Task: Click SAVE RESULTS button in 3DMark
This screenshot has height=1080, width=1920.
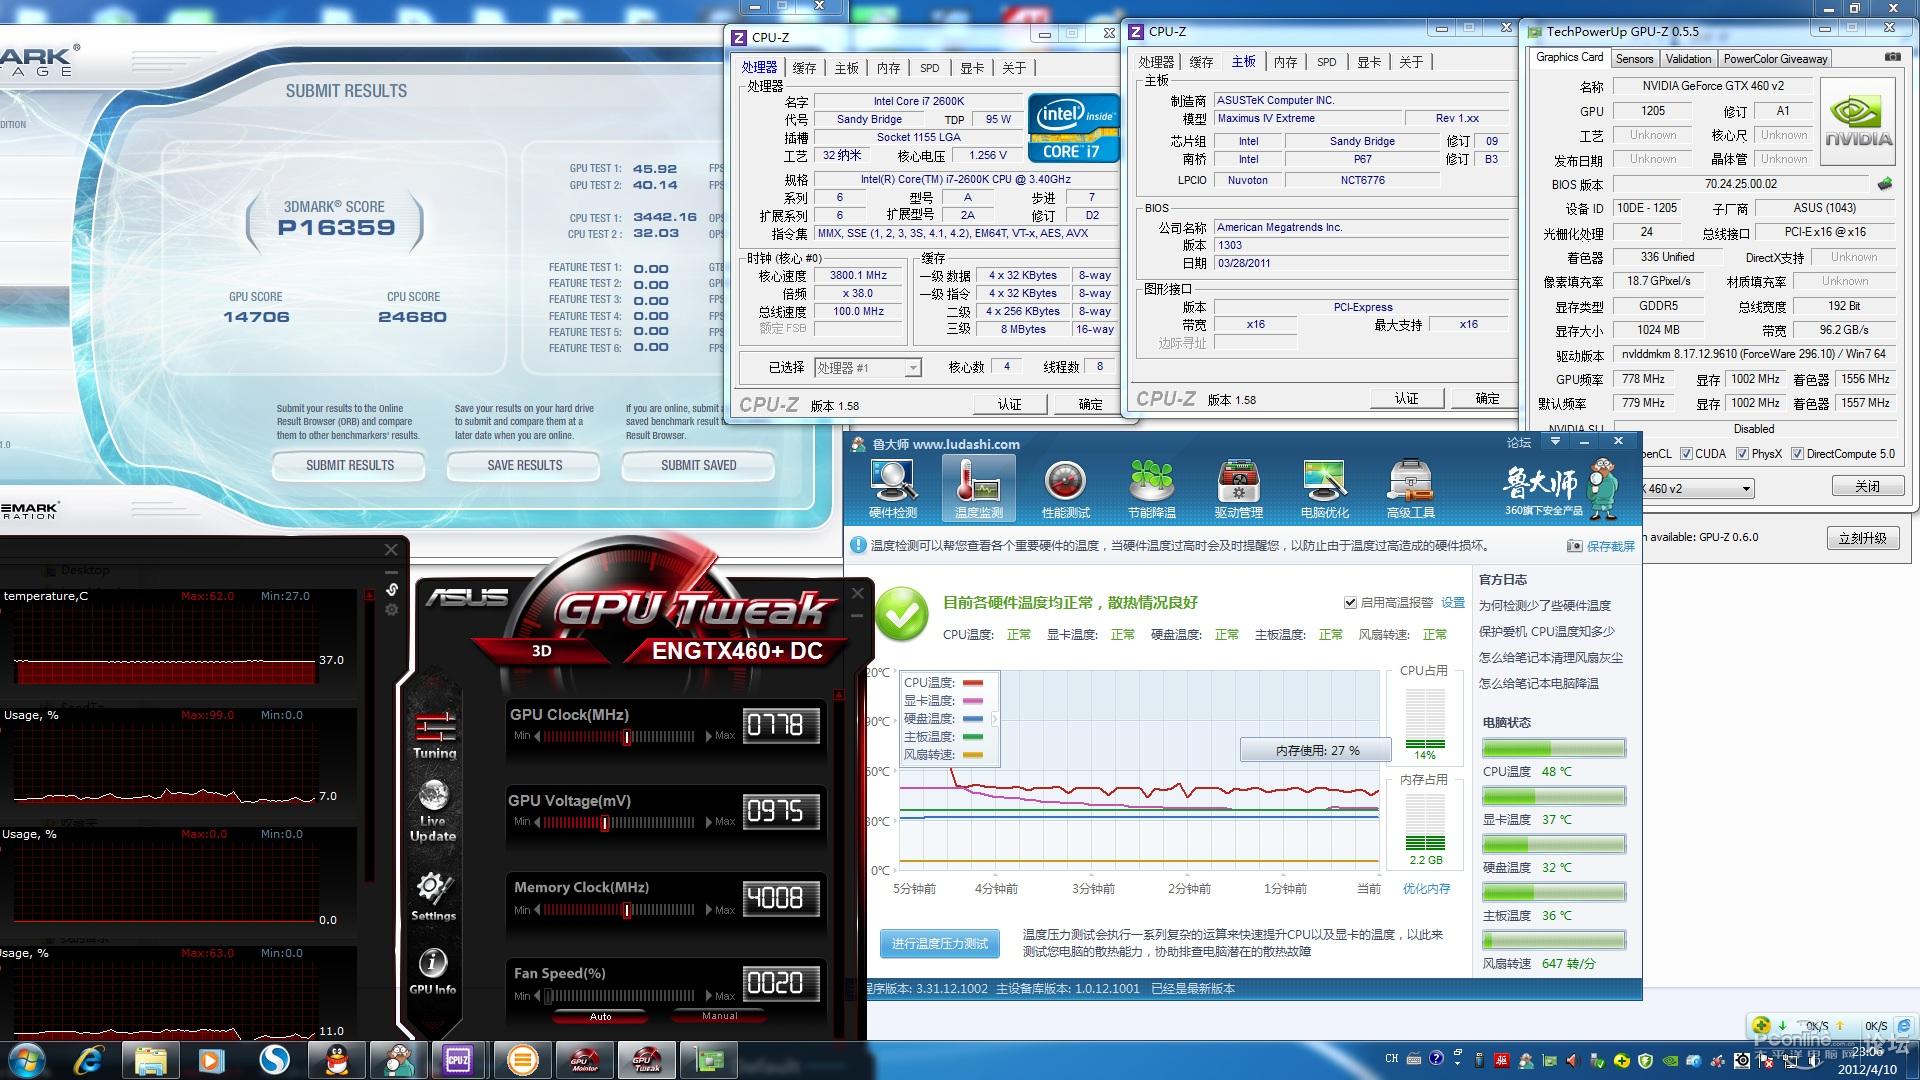Action: [x=524, y=465]
